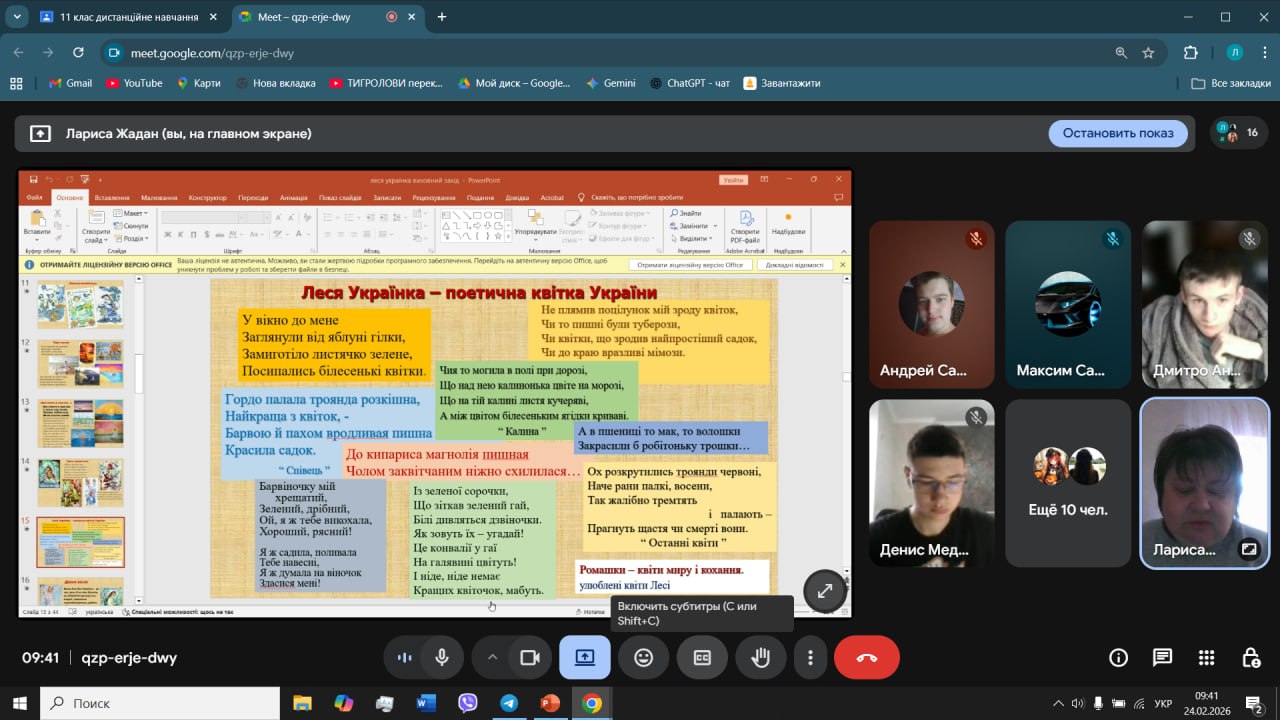Click the red hang up call button
Viewport: 1280px width, 720px height.
tap(866, 657)
